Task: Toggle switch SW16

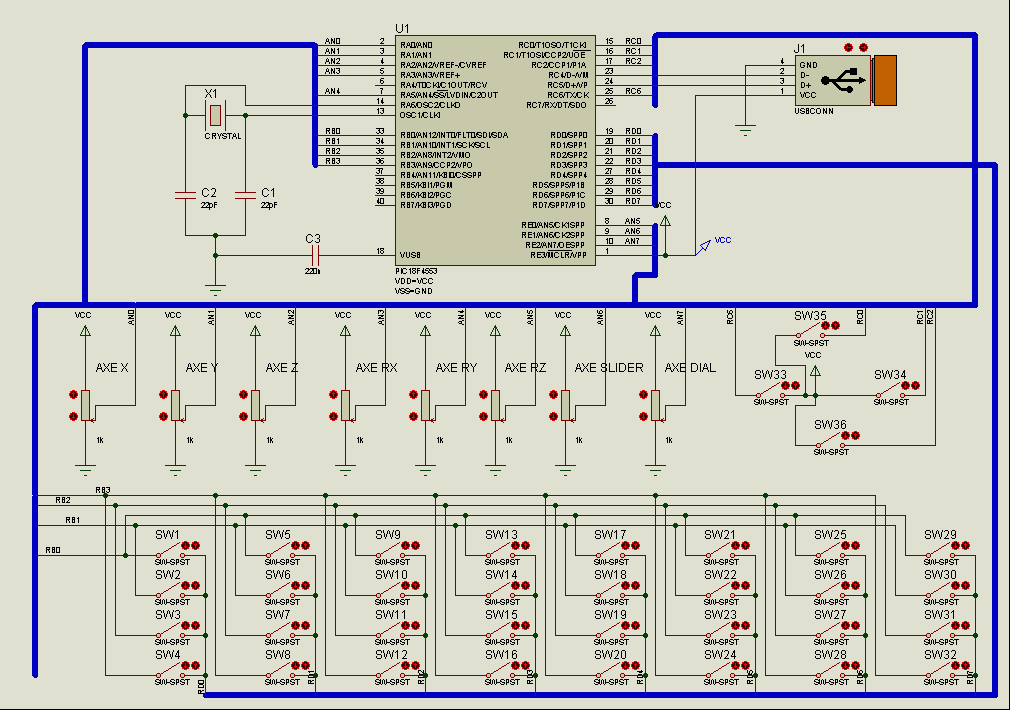Action: [x=499, y=671]
